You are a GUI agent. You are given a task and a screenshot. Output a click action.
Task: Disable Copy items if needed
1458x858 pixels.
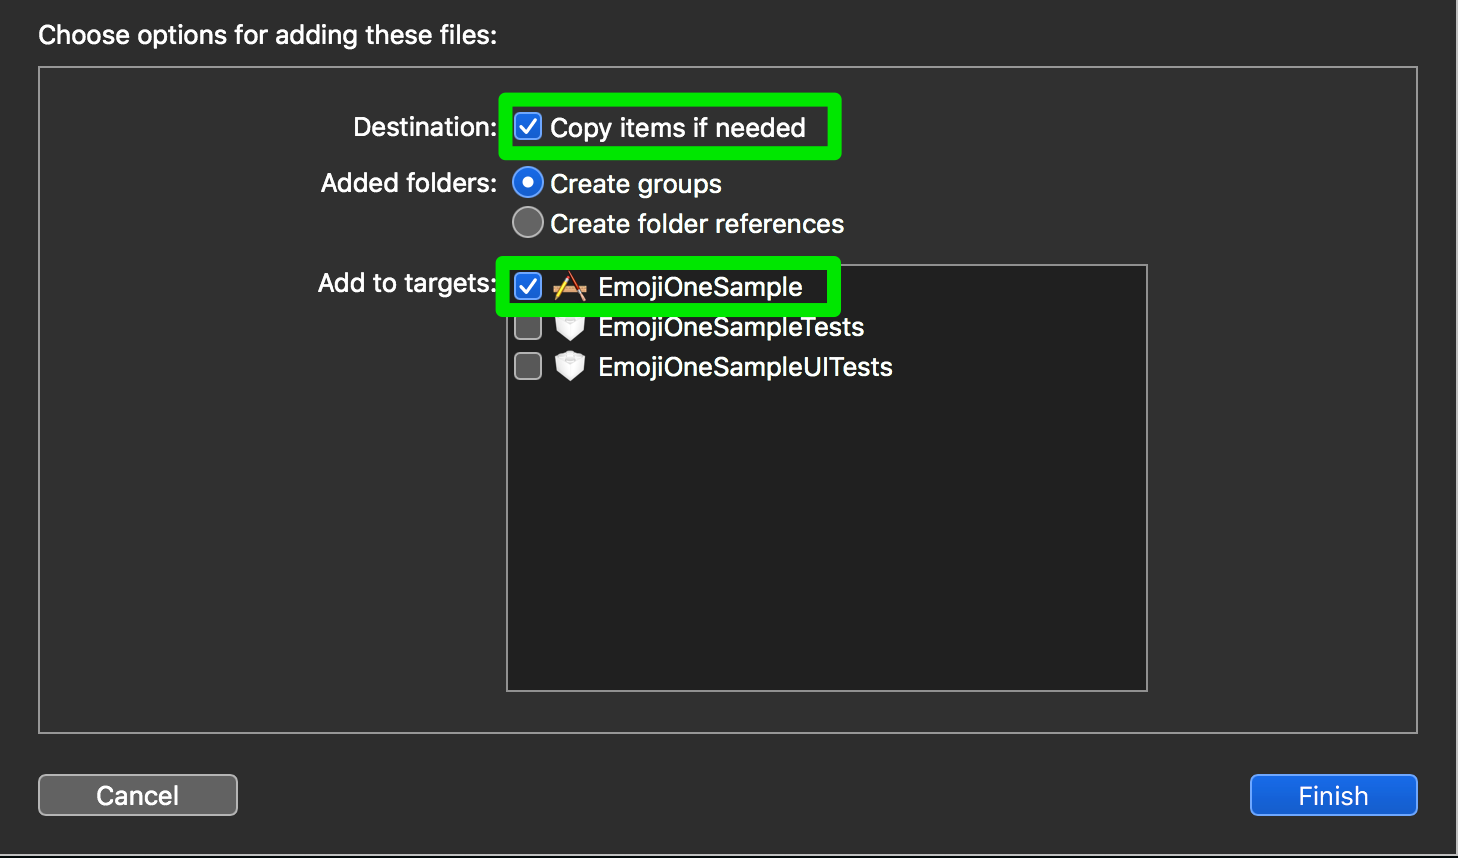pyautogui.click(x=527, y=127)
